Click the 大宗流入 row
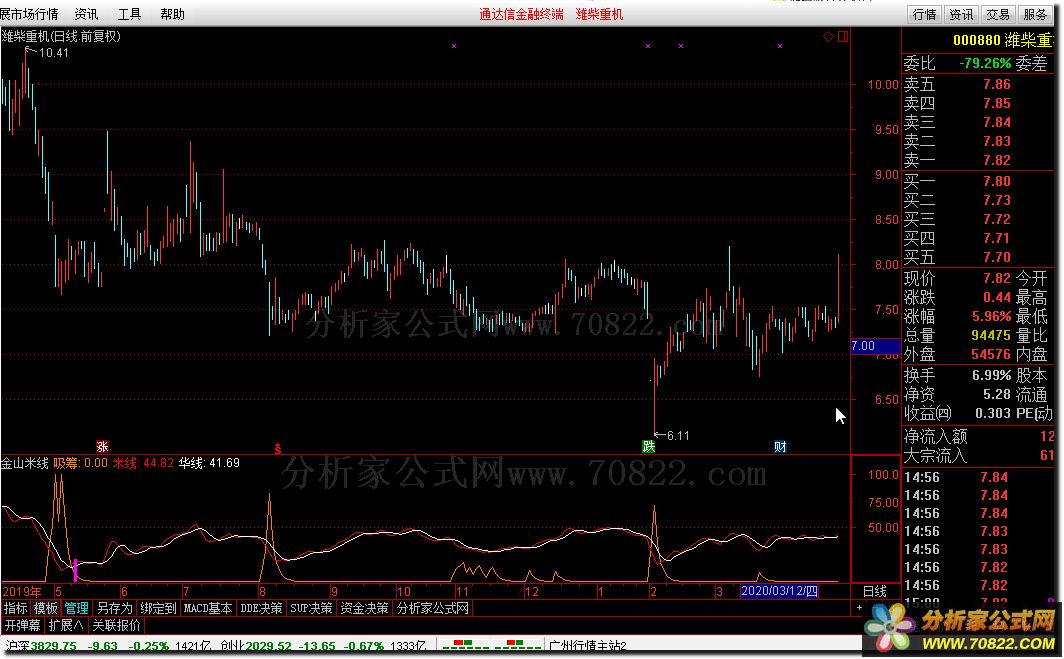1064x659 pixels. [x=979, y=455]
